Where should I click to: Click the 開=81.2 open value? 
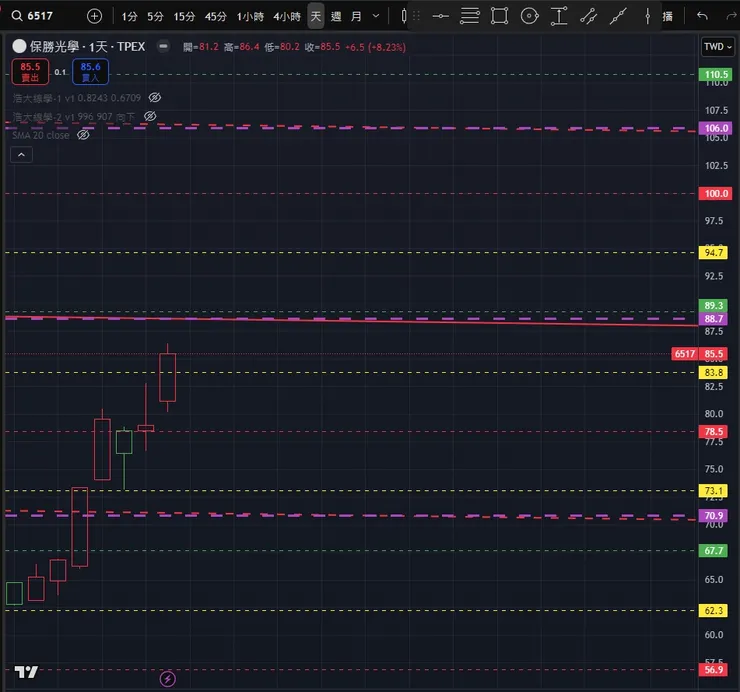201,47
